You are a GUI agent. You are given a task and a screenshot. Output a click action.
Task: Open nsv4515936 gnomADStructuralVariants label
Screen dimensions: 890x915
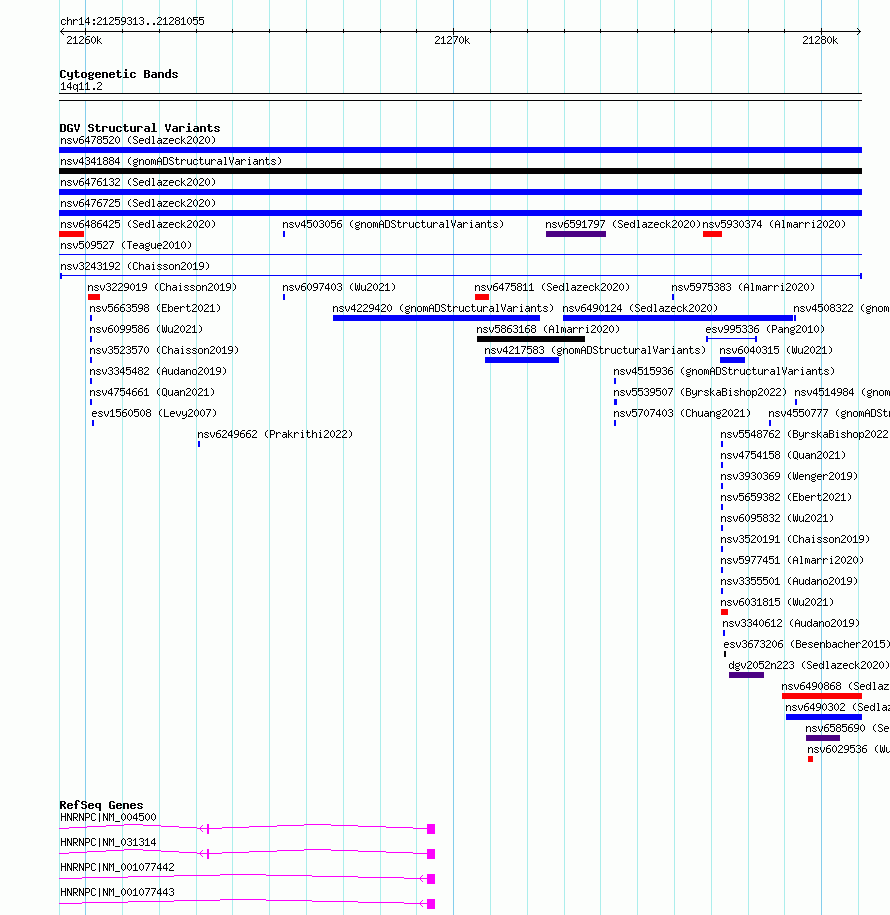[x=724, y=371]
